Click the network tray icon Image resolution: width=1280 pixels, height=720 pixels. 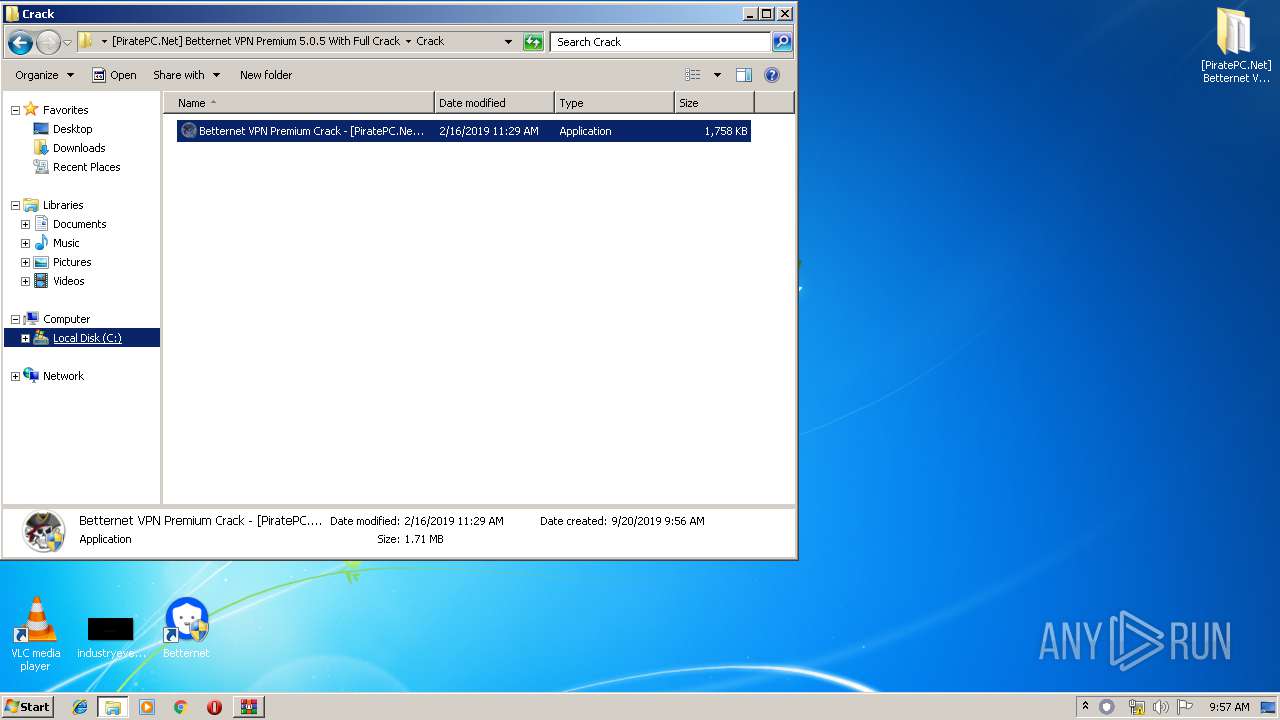pyautogui.click(x=1136, y=707)
